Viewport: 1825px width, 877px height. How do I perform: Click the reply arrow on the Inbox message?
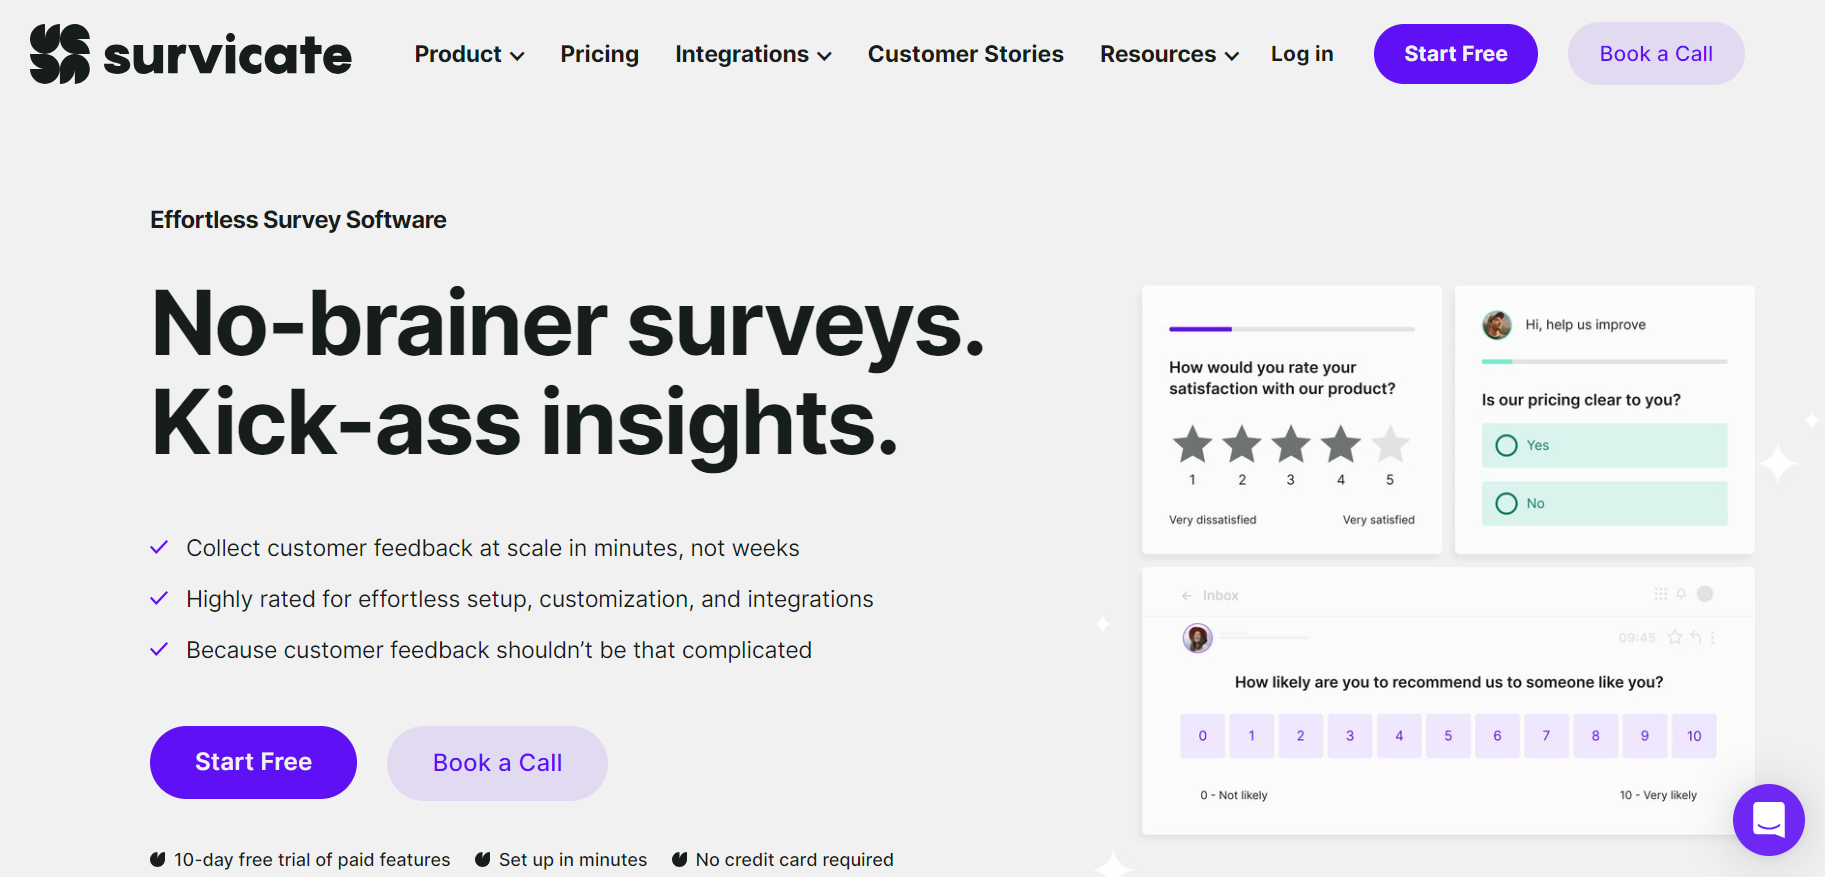click(1696, 637)
